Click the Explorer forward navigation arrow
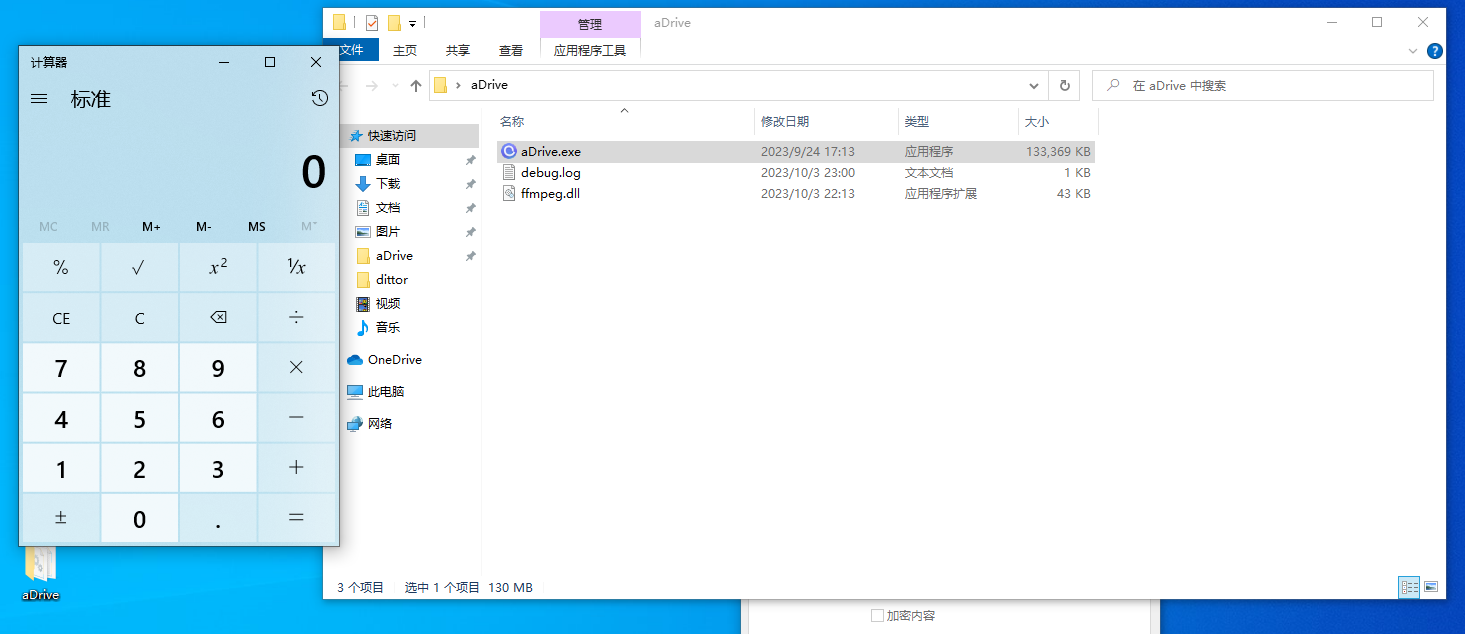This screenshot has width=1465, height=634. (372, 86)
